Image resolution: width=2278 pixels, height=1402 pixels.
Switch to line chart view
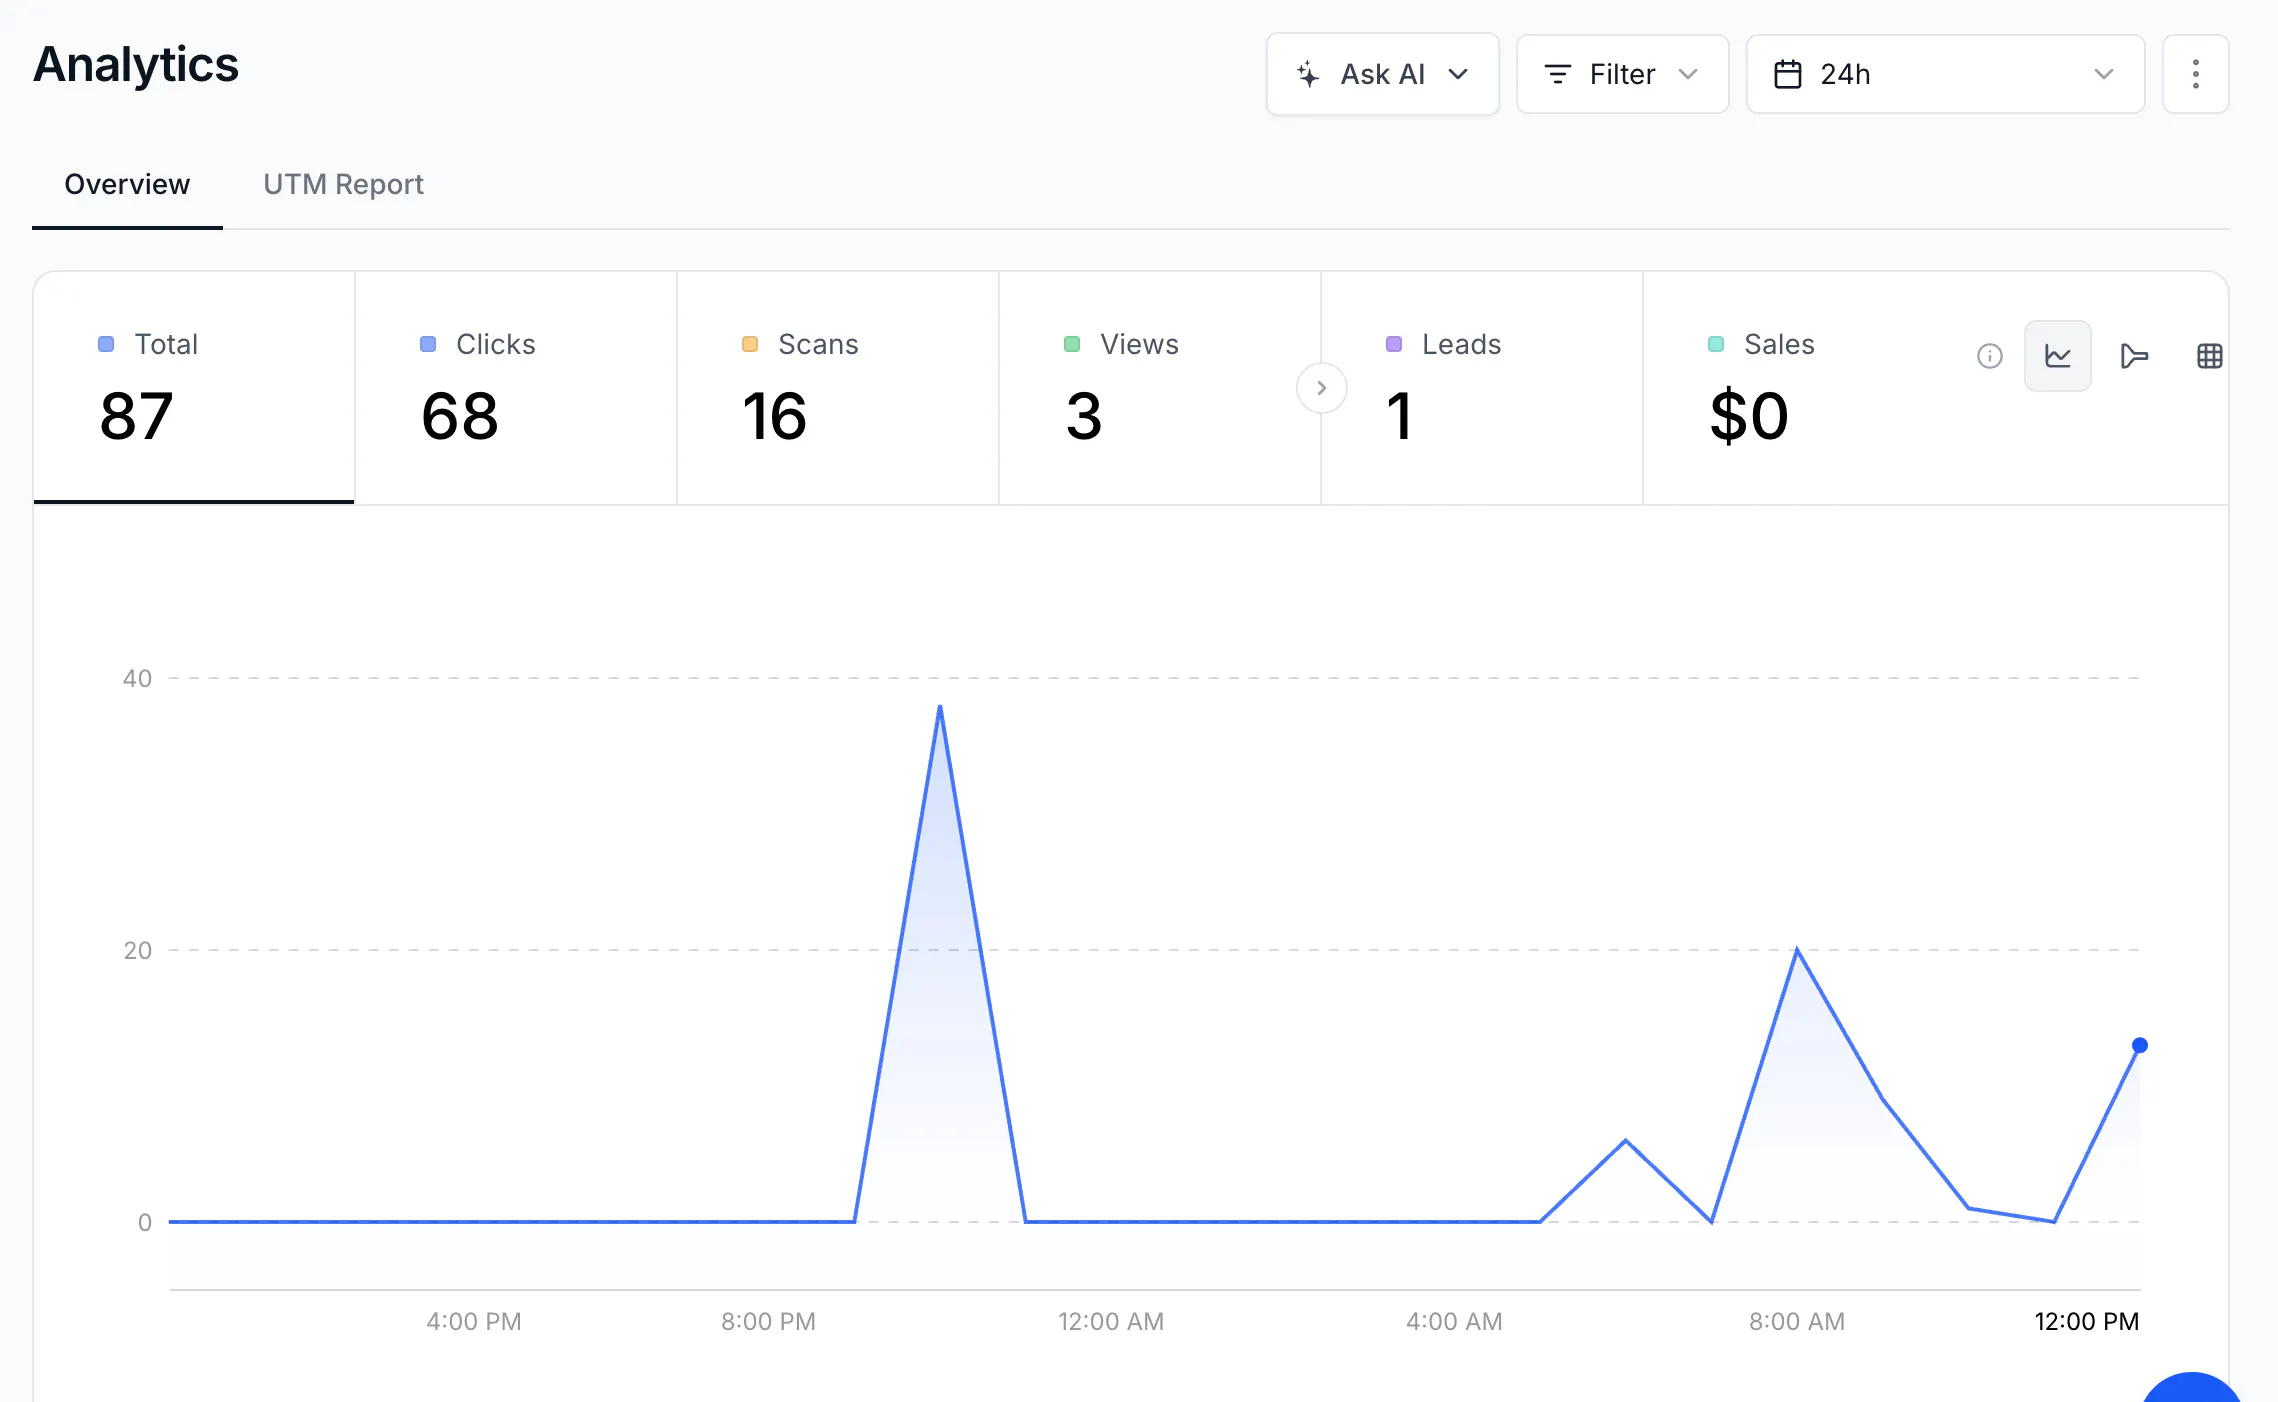tap(2057, 356)
